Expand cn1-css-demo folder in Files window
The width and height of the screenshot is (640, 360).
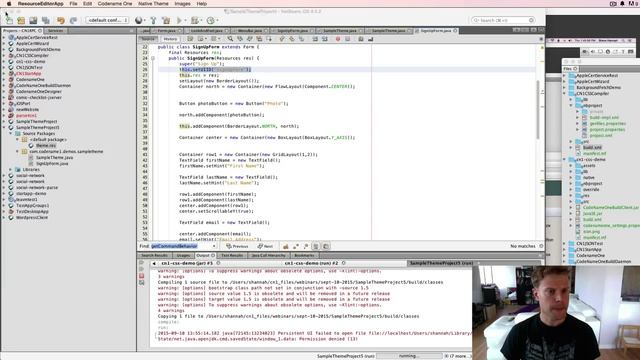coord(565,160)
